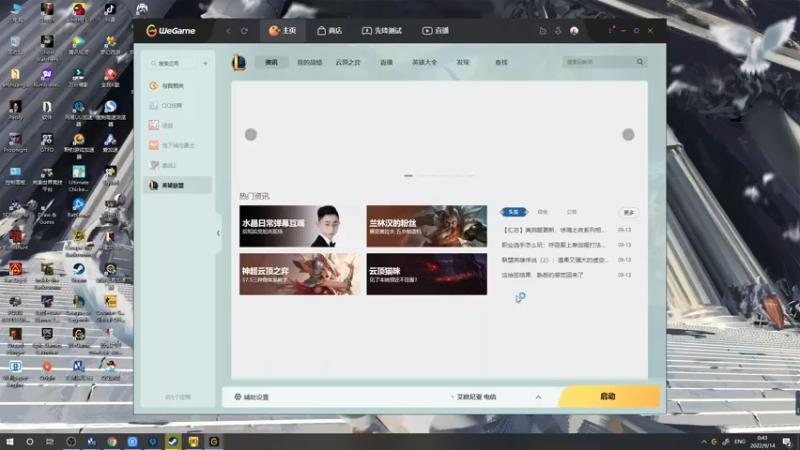Show next banner slide
Viewport: 800px width, 450px height.
628,135
